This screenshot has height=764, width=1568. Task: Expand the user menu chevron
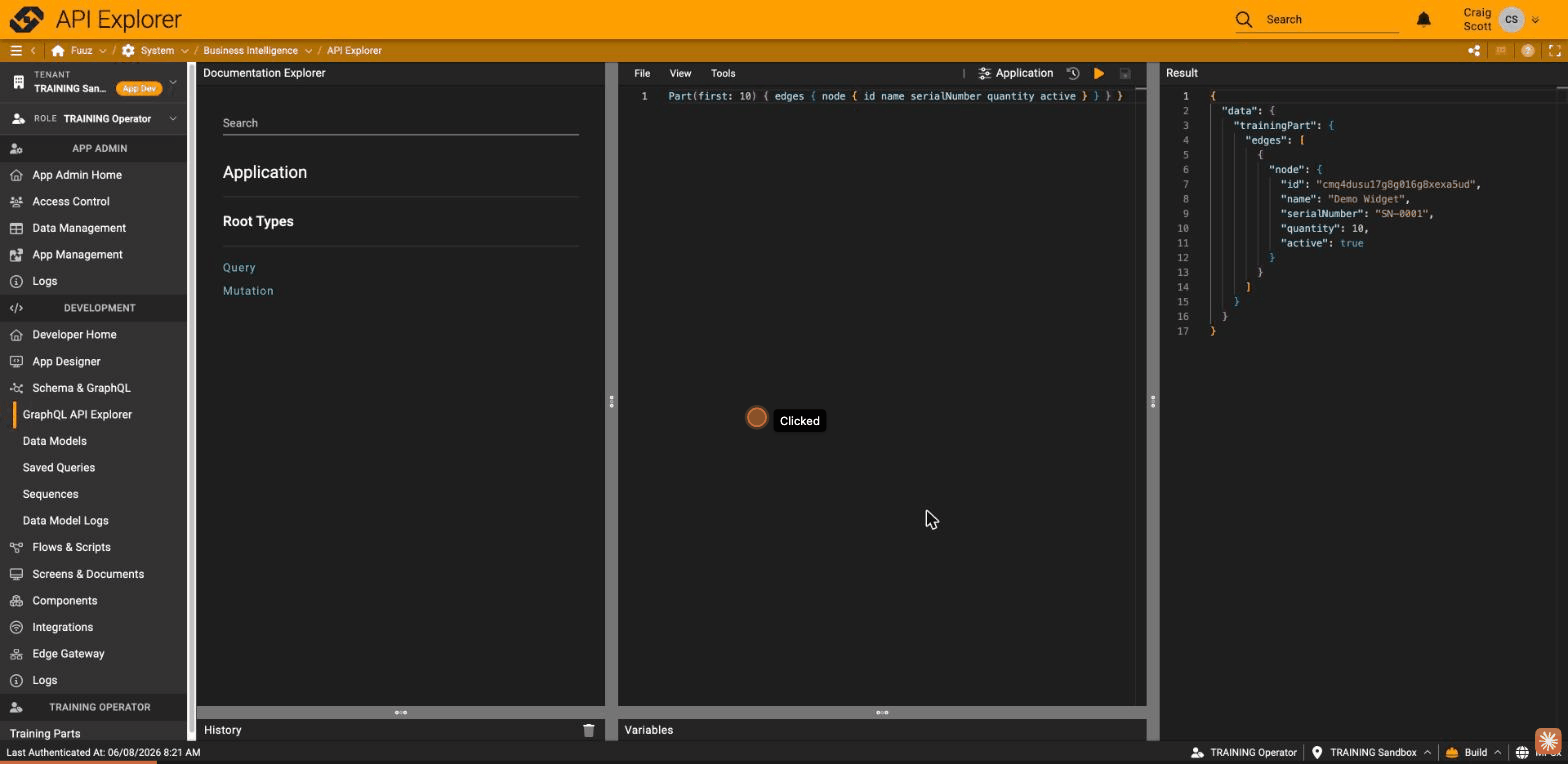click(x=1535, y=20)
